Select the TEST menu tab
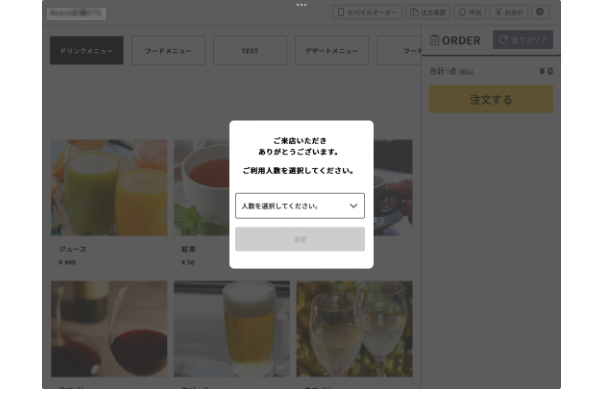The width and height of the screenshot is (600, 402). tap(249, 50)
